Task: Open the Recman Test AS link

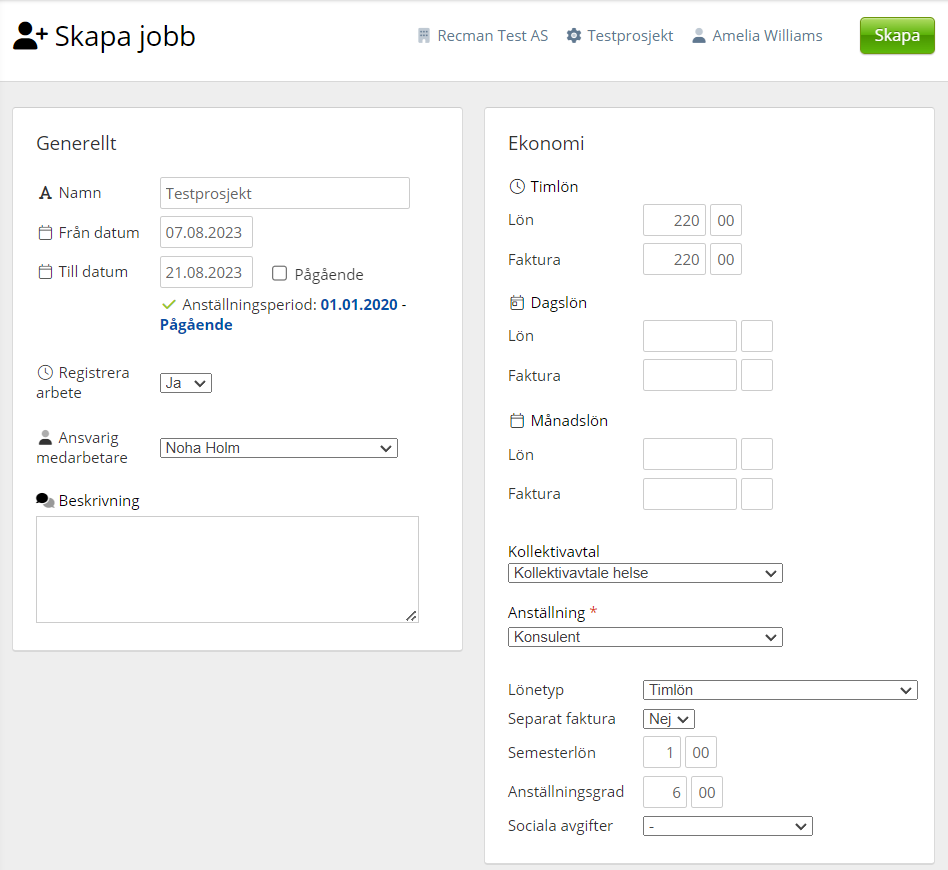Action: click(x=492, y=36)
